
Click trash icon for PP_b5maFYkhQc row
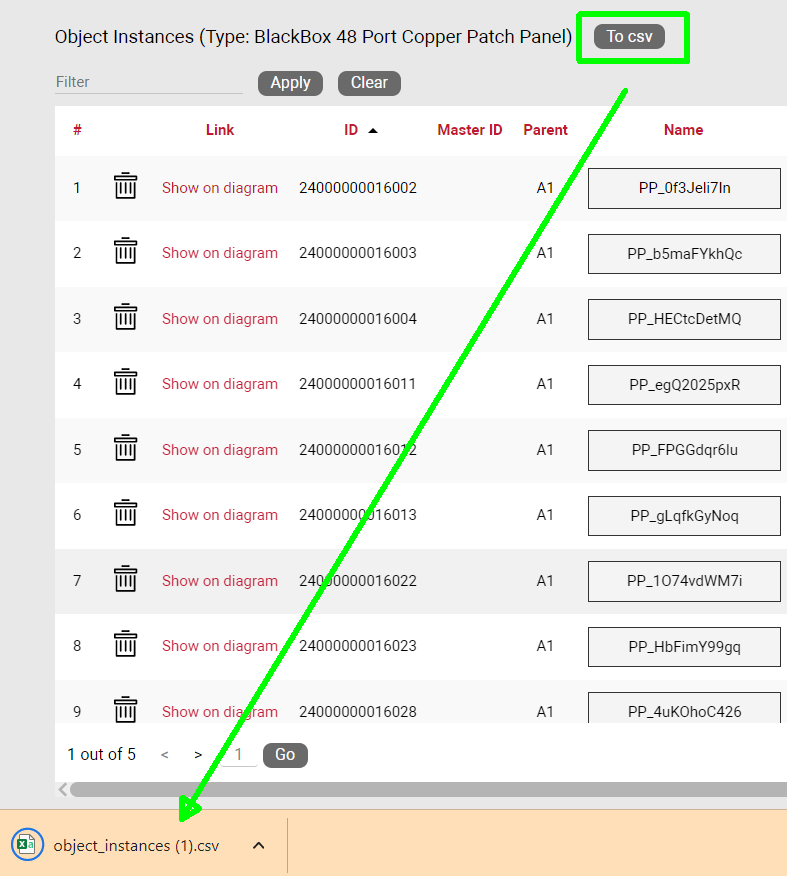tap(125, 252)
